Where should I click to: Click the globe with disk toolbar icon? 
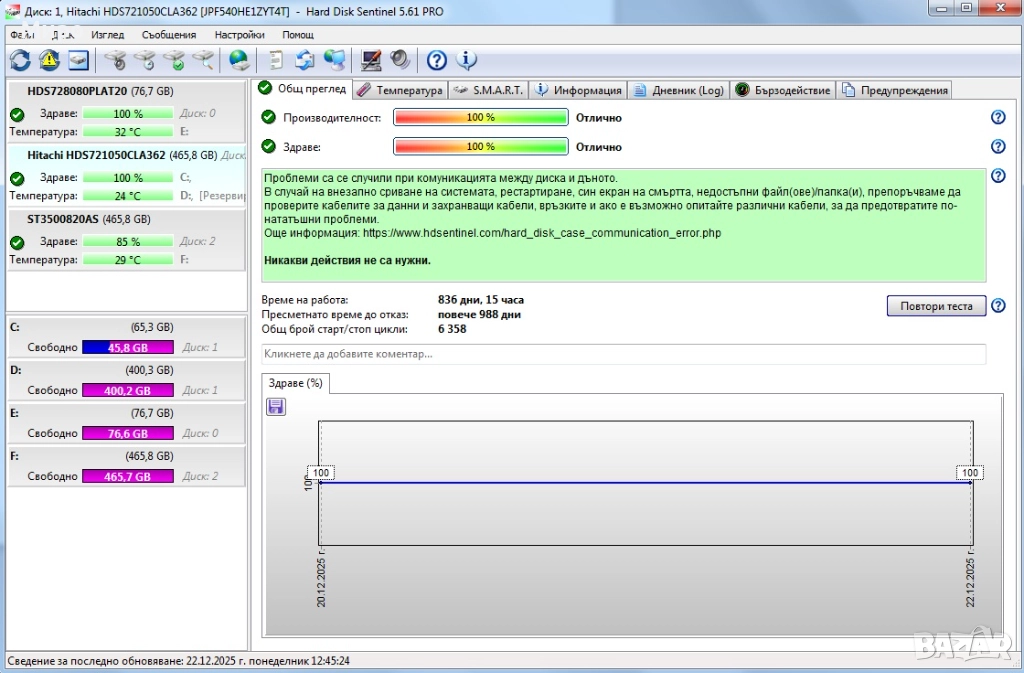click(x=238, y=60)
